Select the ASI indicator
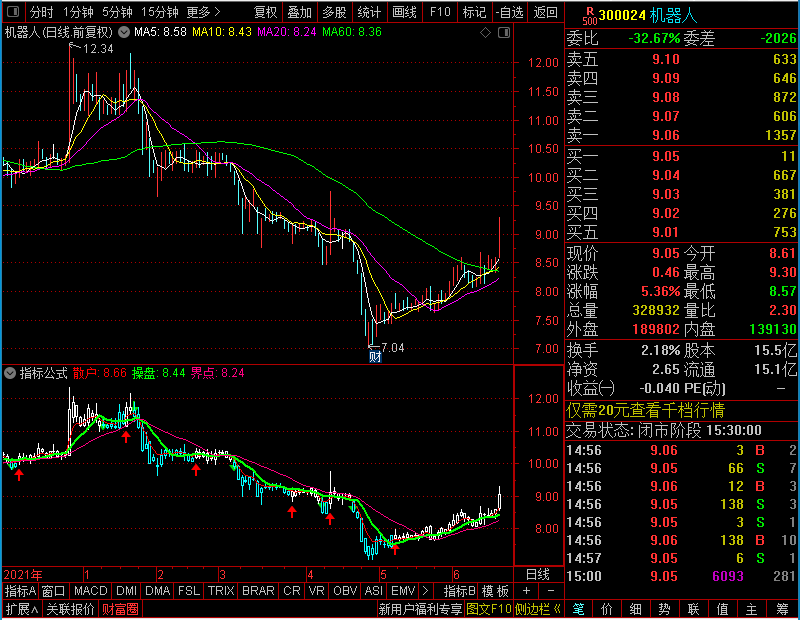This screenshot has width=800, height=620. tap(373, 591)
